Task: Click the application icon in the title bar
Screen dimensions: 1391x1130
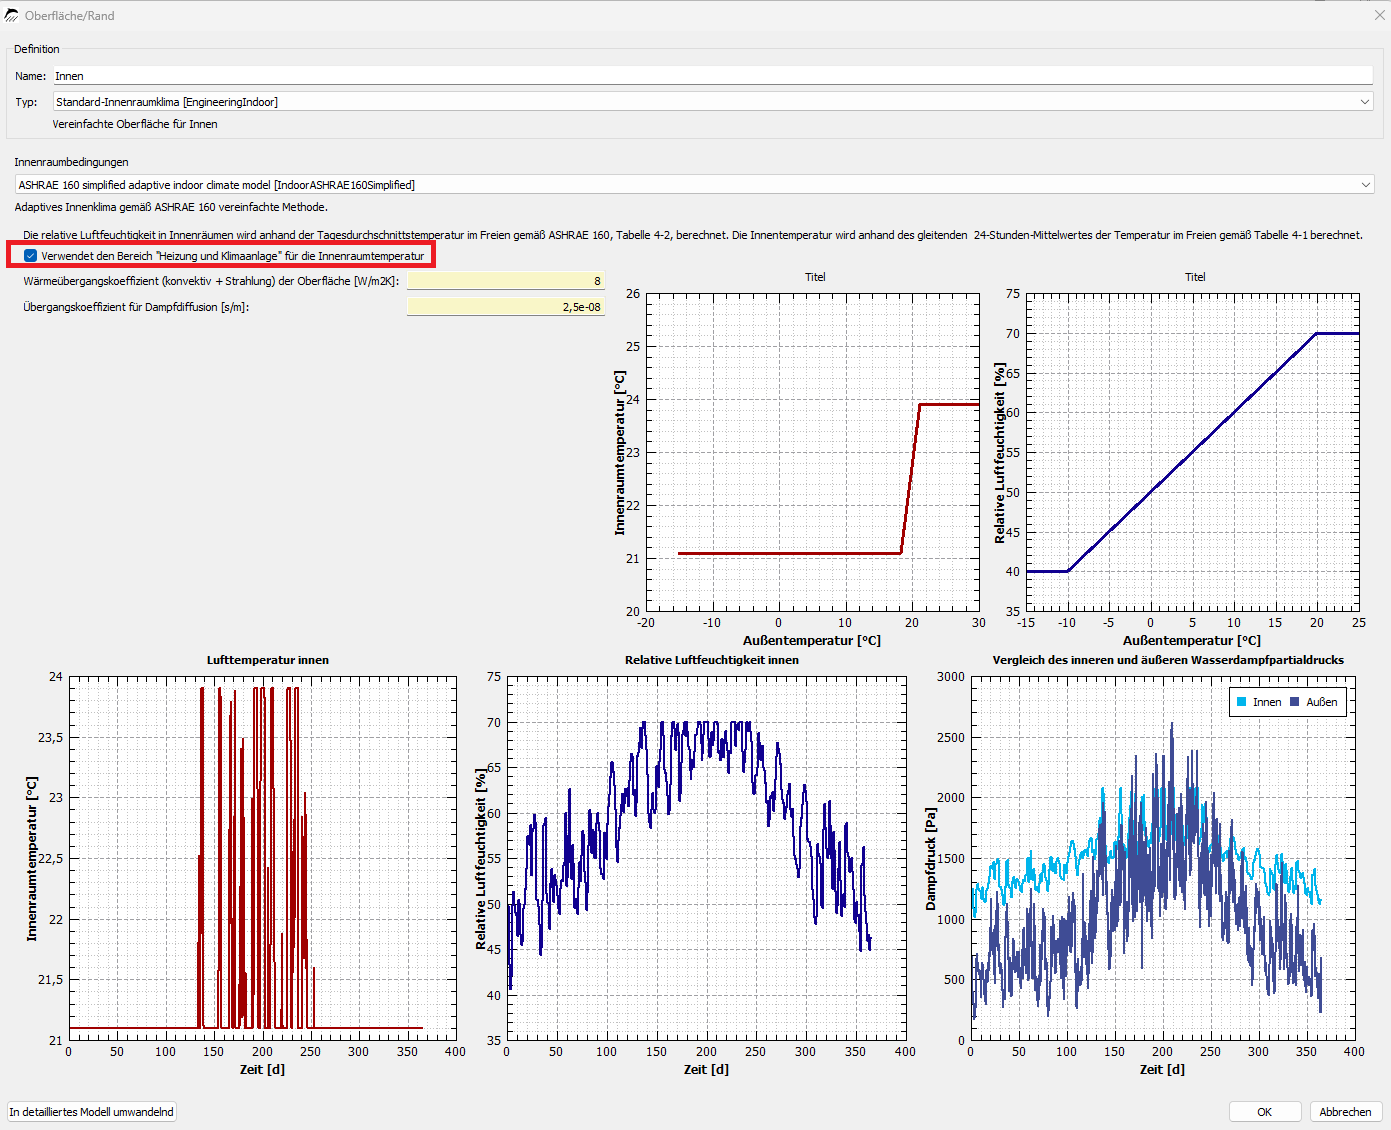Action: pyautogui.click(x=11, y=15)
